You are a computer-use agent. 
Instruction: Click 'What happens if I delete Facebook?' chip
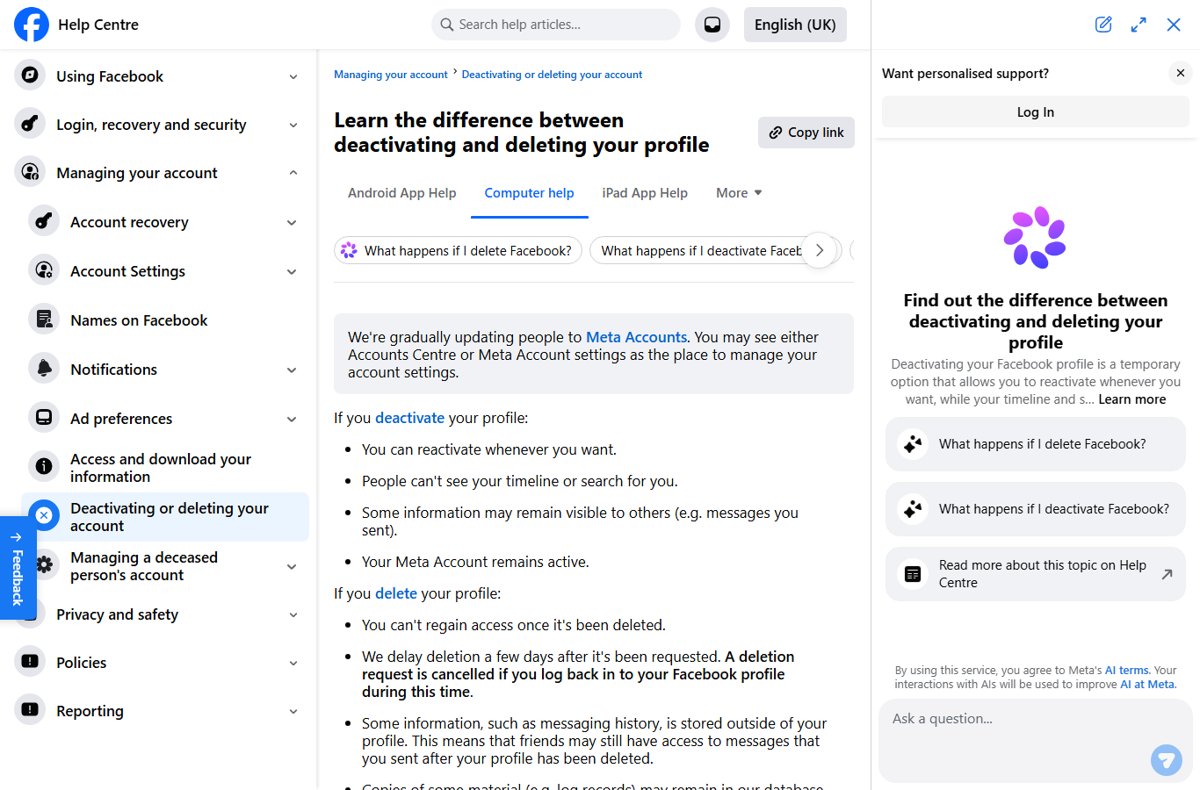pos(458,251)
